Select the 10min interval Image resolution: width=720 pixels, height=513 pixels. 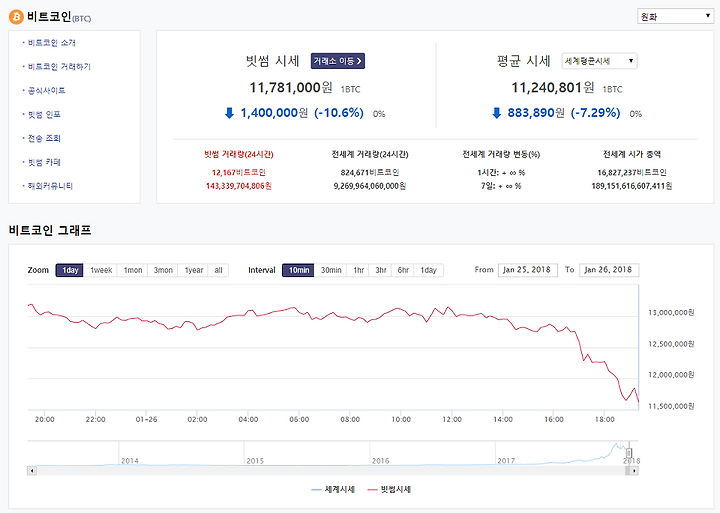pyautogui.click(x=298, y=270)
